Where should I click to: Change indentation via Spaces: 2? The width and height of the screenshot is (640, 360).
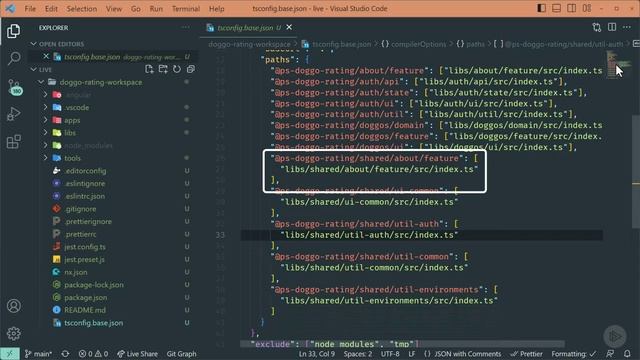coord(358,354)
